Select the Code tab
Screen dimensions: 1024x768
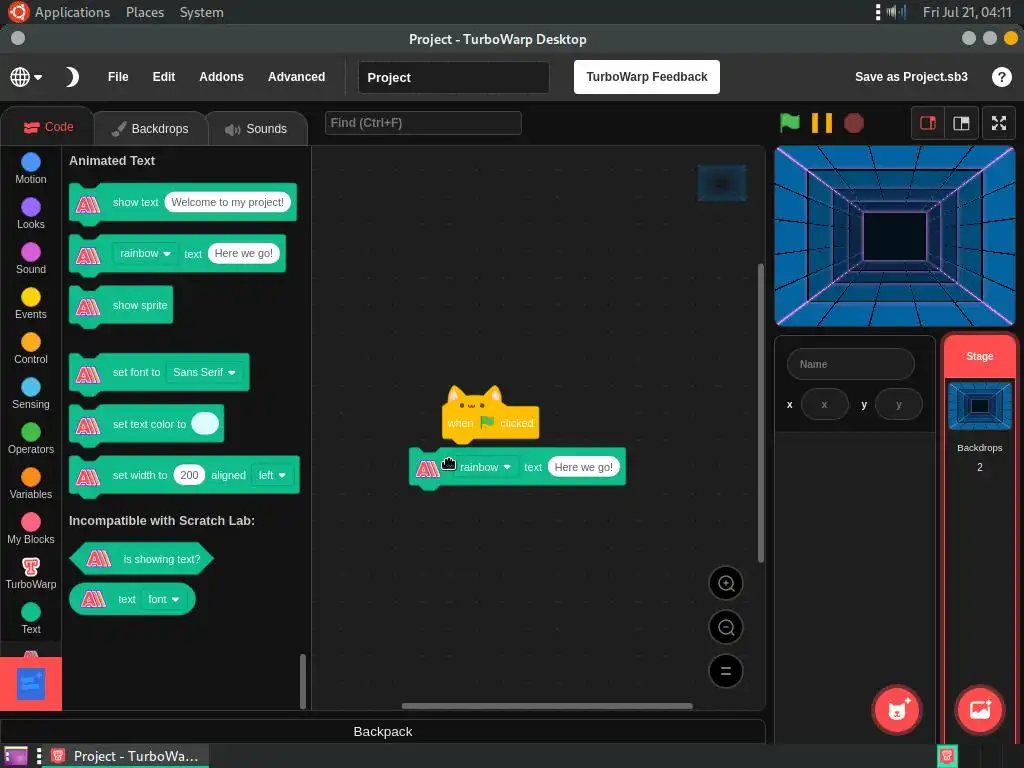(49, 127)
